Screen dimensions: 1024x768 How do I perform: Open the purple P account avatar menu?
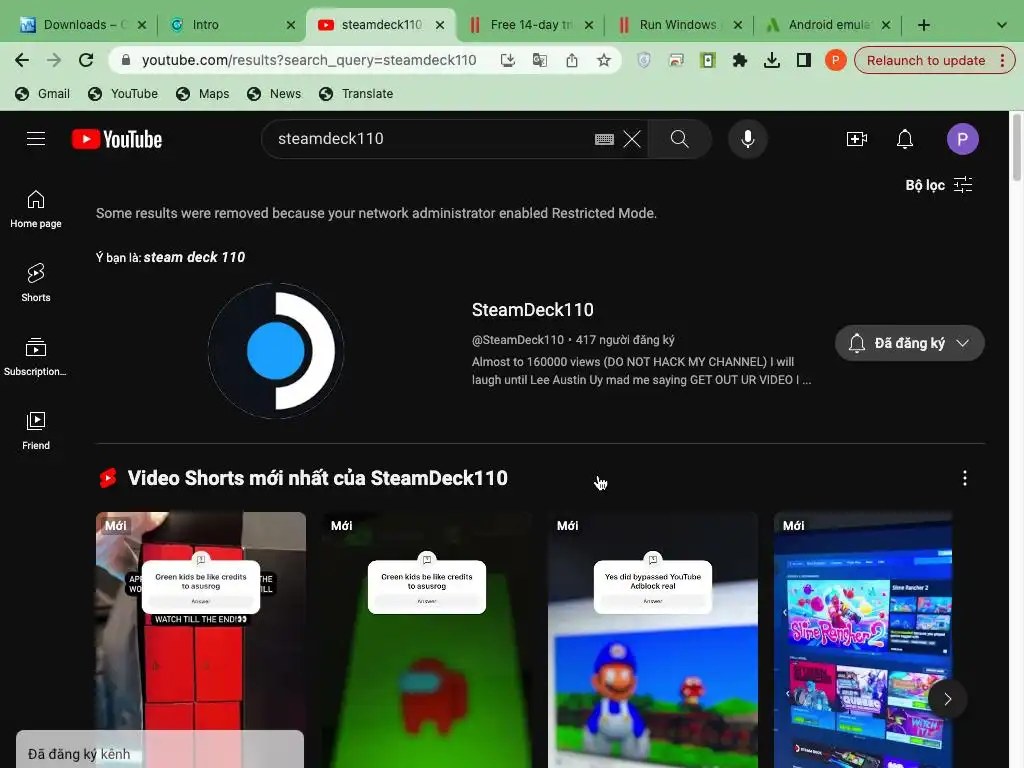pyautogui.click(x=963, y=139)
